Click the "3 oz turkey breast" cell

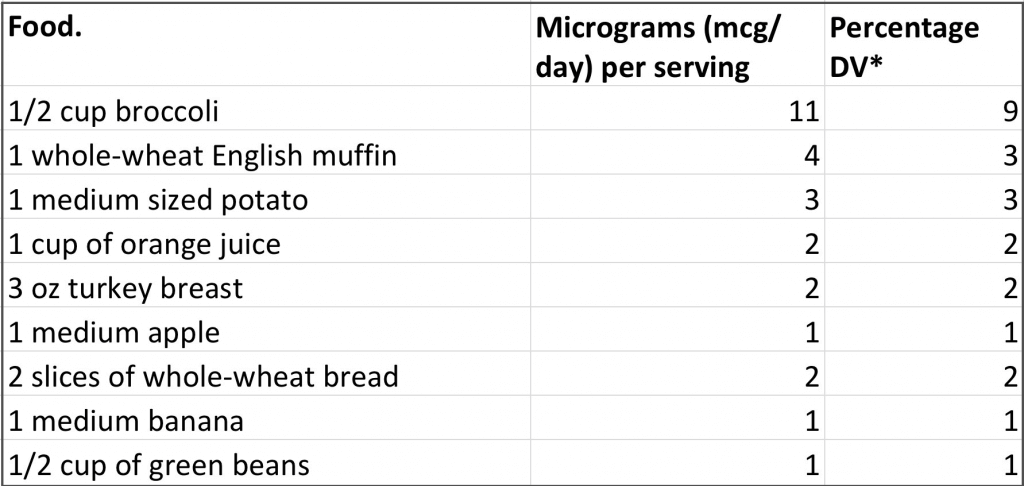[x=265, y=288]
